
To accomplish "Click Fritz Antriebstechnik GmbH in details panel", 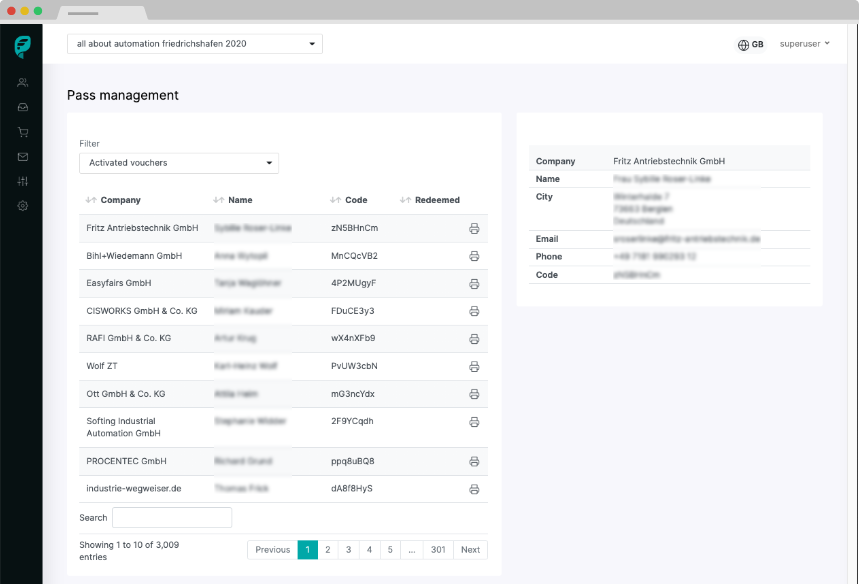I will pyautogui.click(x=669, y=161).
